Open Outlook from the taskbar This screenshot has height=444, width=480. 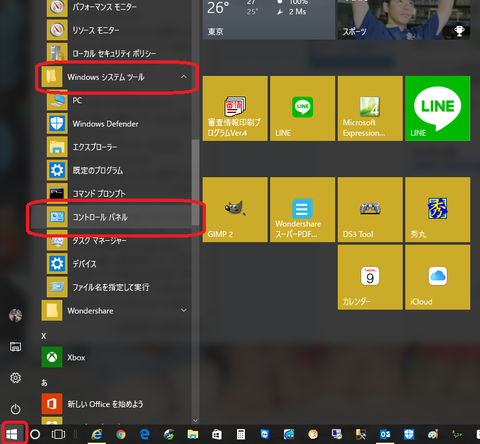(x=385, y=434)
